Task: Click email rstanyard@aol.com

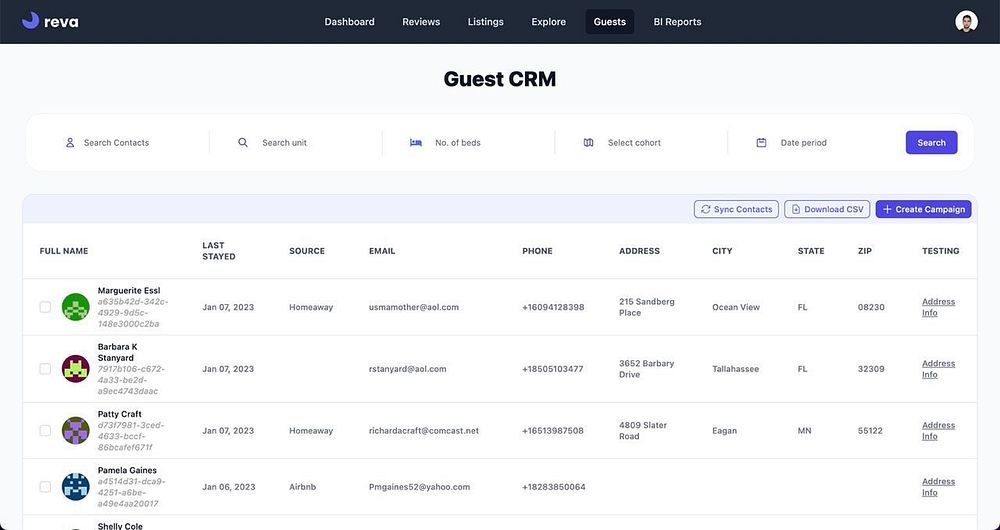Action: 407,369
